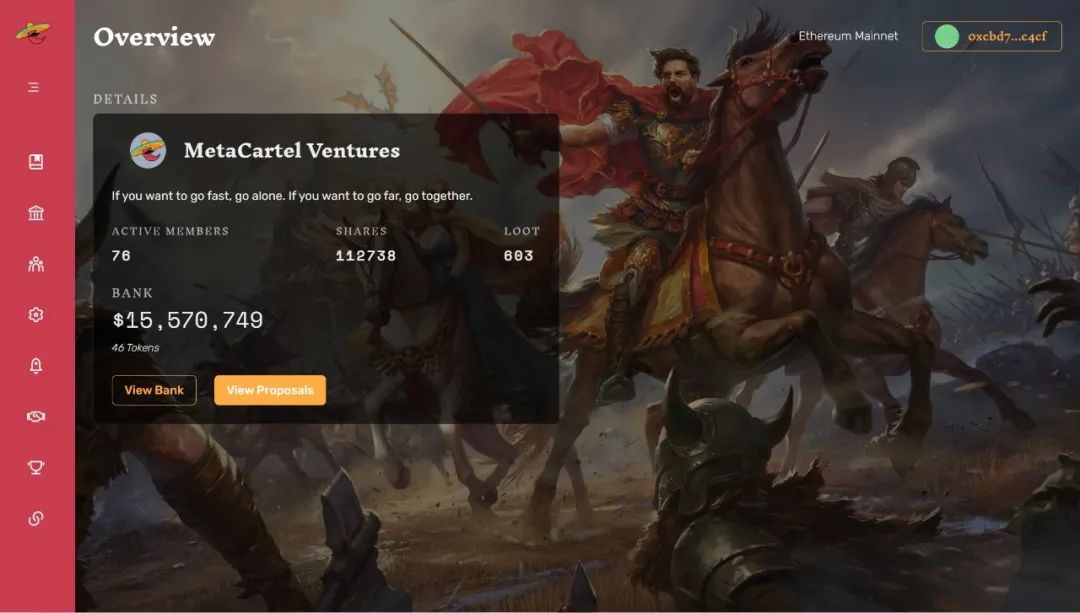The width and height of the screenshot is (1080, 613).
Task: Open the chain link icon in sidebar
Action: click(x=36, y=519)
